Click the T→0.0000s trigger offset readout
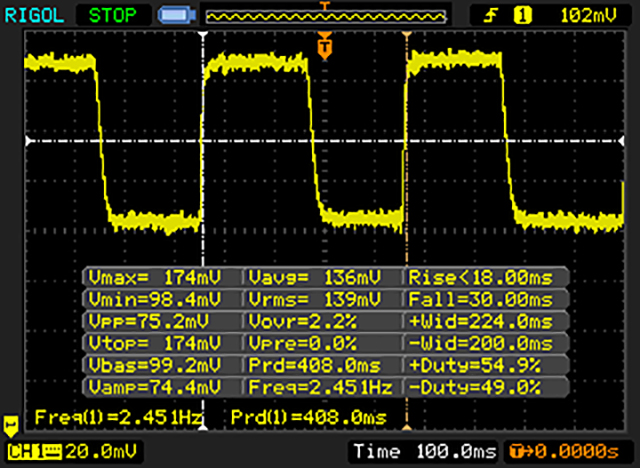The height and width of the screenshot is (468, 640). click(x=564, y=452)
